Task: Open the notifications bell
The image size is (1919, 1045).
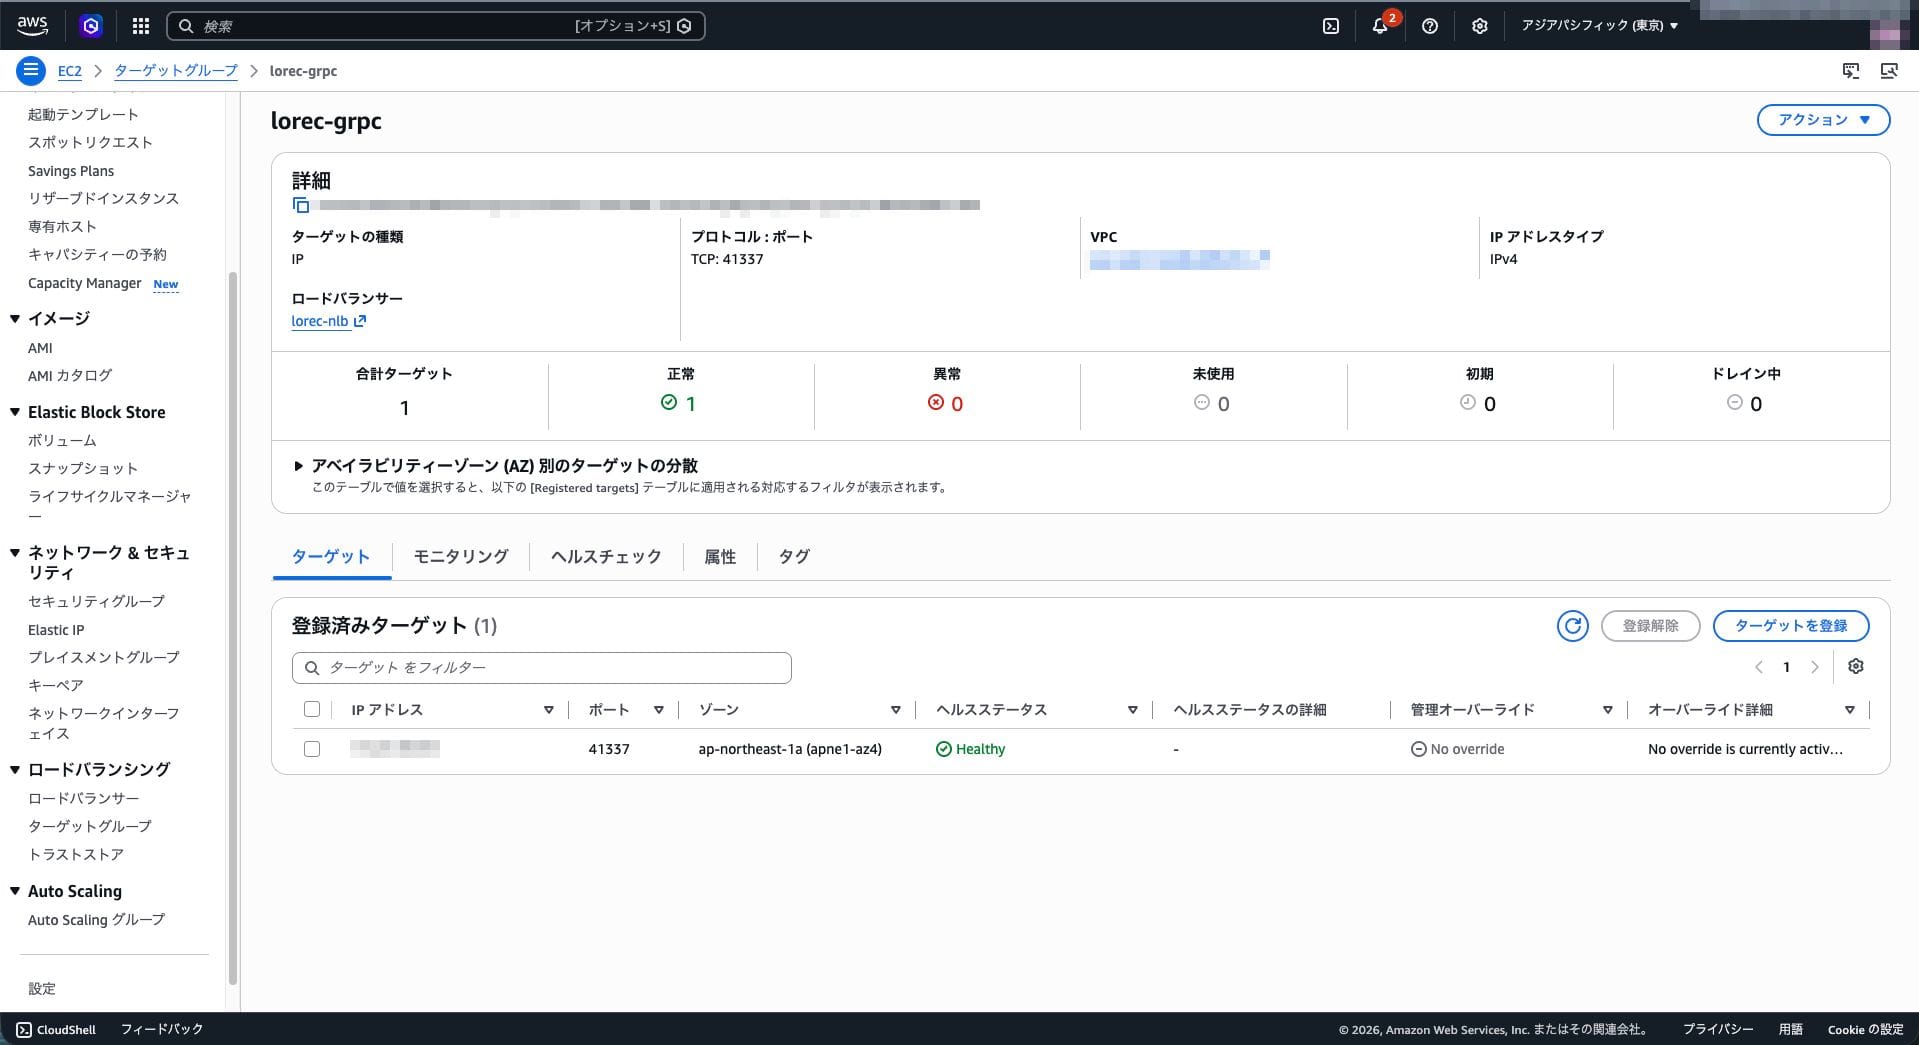Action: tap(1380, 26)
